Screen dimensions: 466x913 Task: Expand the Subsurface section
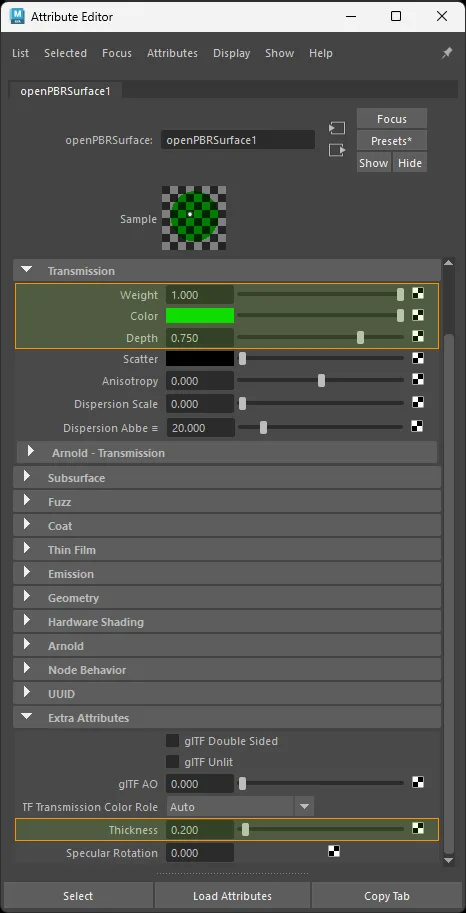tap(27, 476)
